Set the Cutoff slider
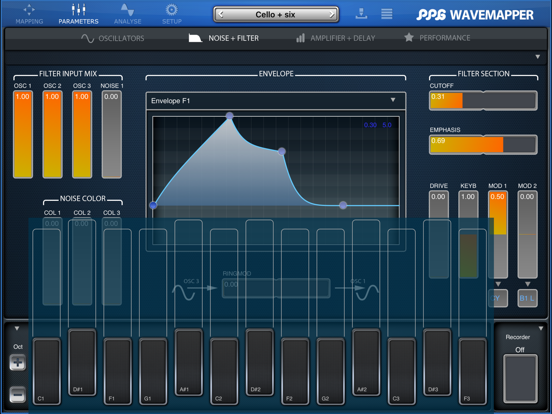552x414 pixels. pos(483,101)
